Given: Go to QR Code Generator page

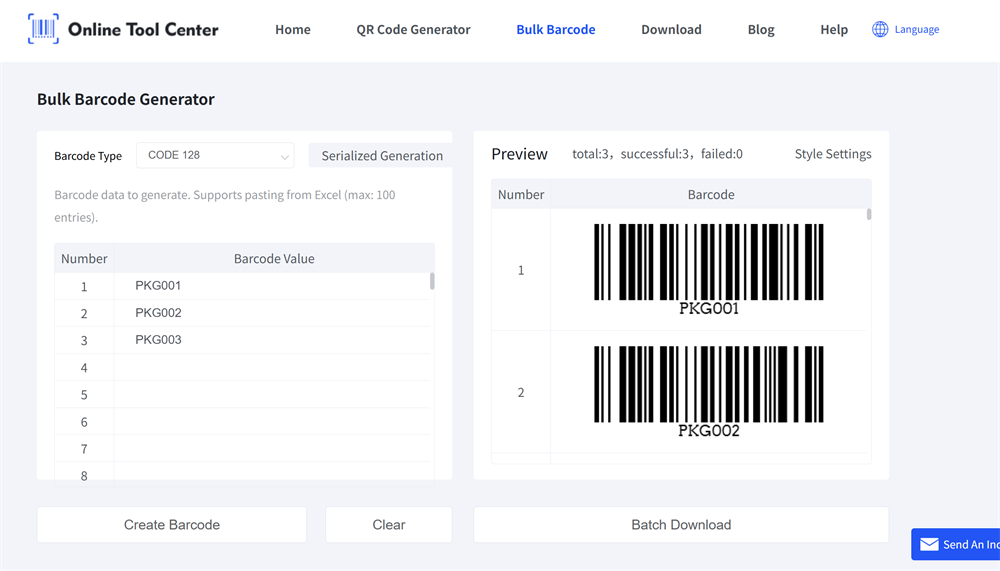Looking at the screenshot, I should coord(413,29).
